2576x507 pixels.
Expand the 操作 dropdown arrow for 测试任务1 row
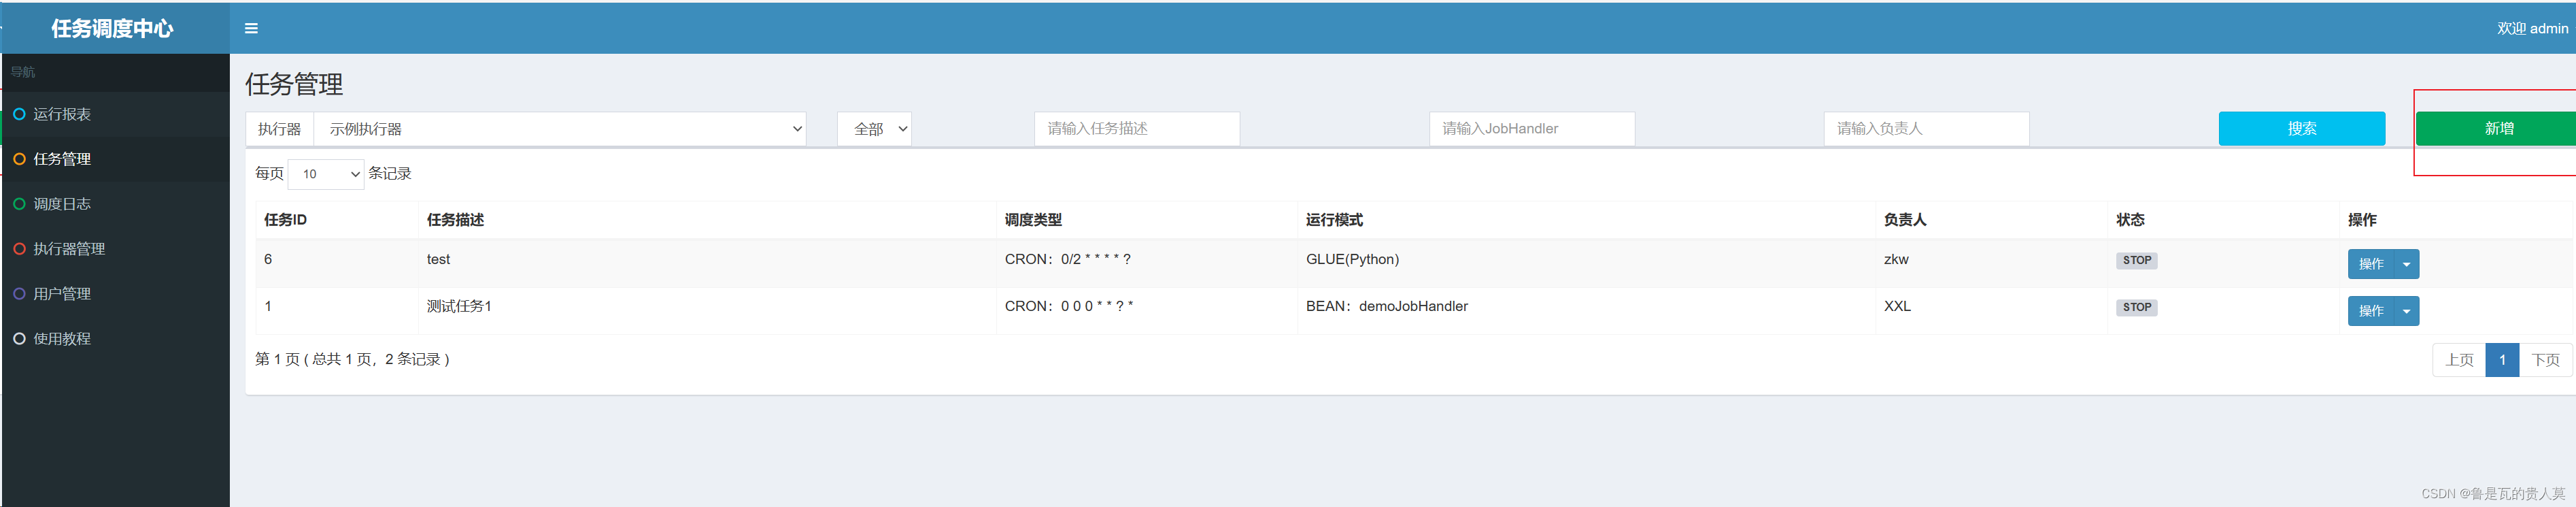[2406, 311]
